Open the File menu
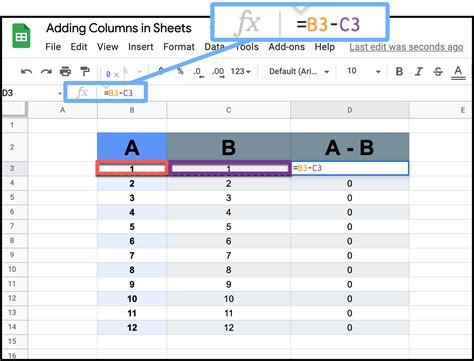474x361 pixels. (53, 47)
